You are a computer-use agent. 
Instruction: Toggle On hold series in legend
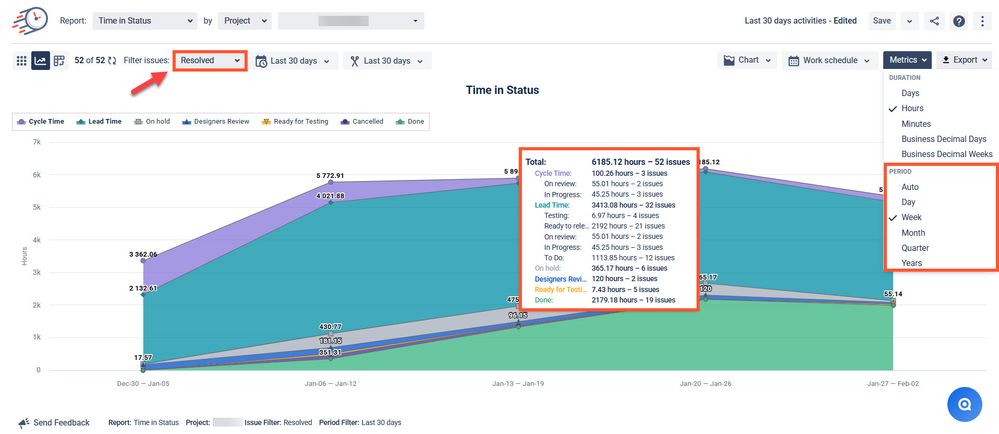[152, 121]
